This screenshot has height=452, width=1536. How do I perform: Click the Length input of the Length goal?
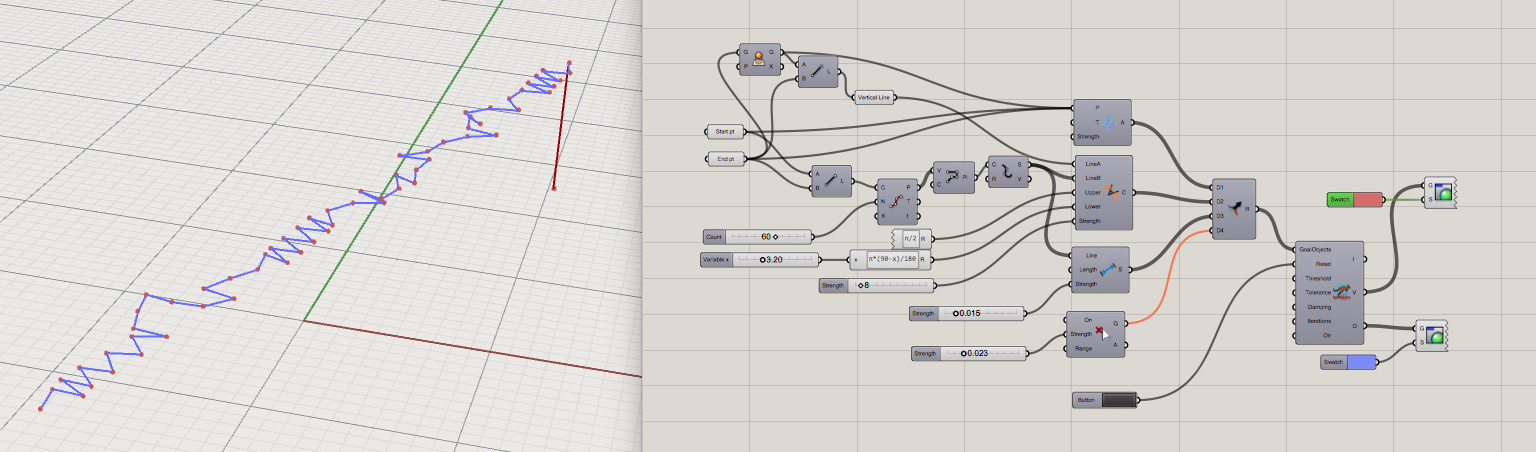coord(1087,270)
